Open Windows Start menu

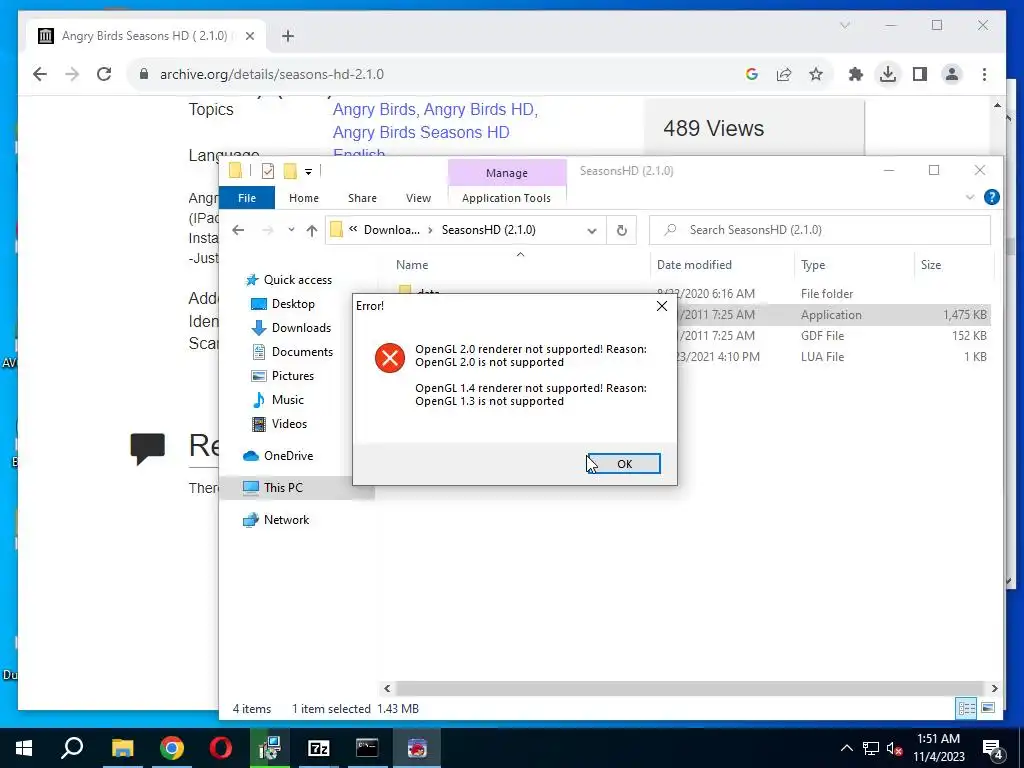point(24,748)
